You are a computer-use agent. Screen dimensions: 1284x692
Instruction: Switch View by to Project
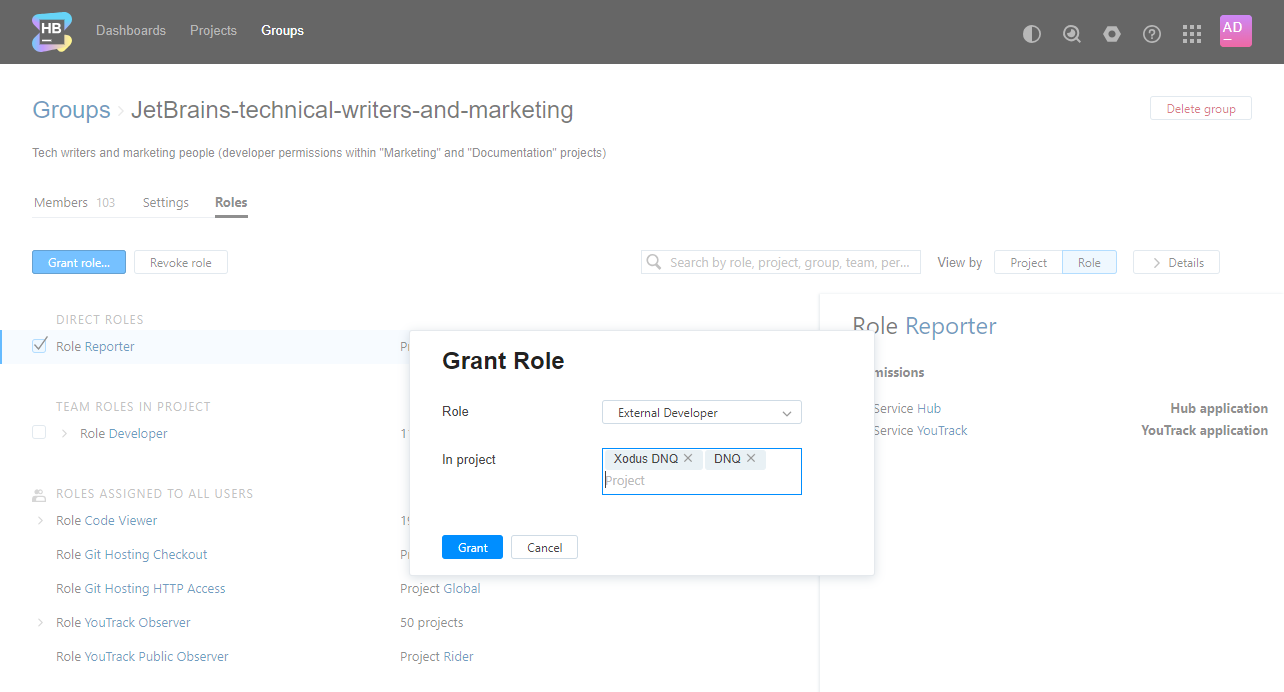[1028, 262]
